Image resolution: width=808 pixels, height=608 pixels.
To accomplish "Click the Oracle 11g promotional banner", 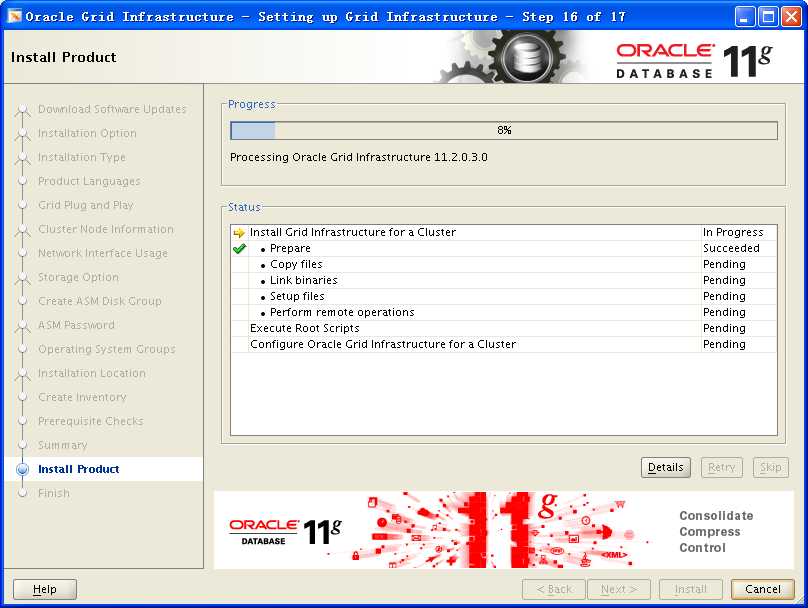I will click(x=503, y=530).
